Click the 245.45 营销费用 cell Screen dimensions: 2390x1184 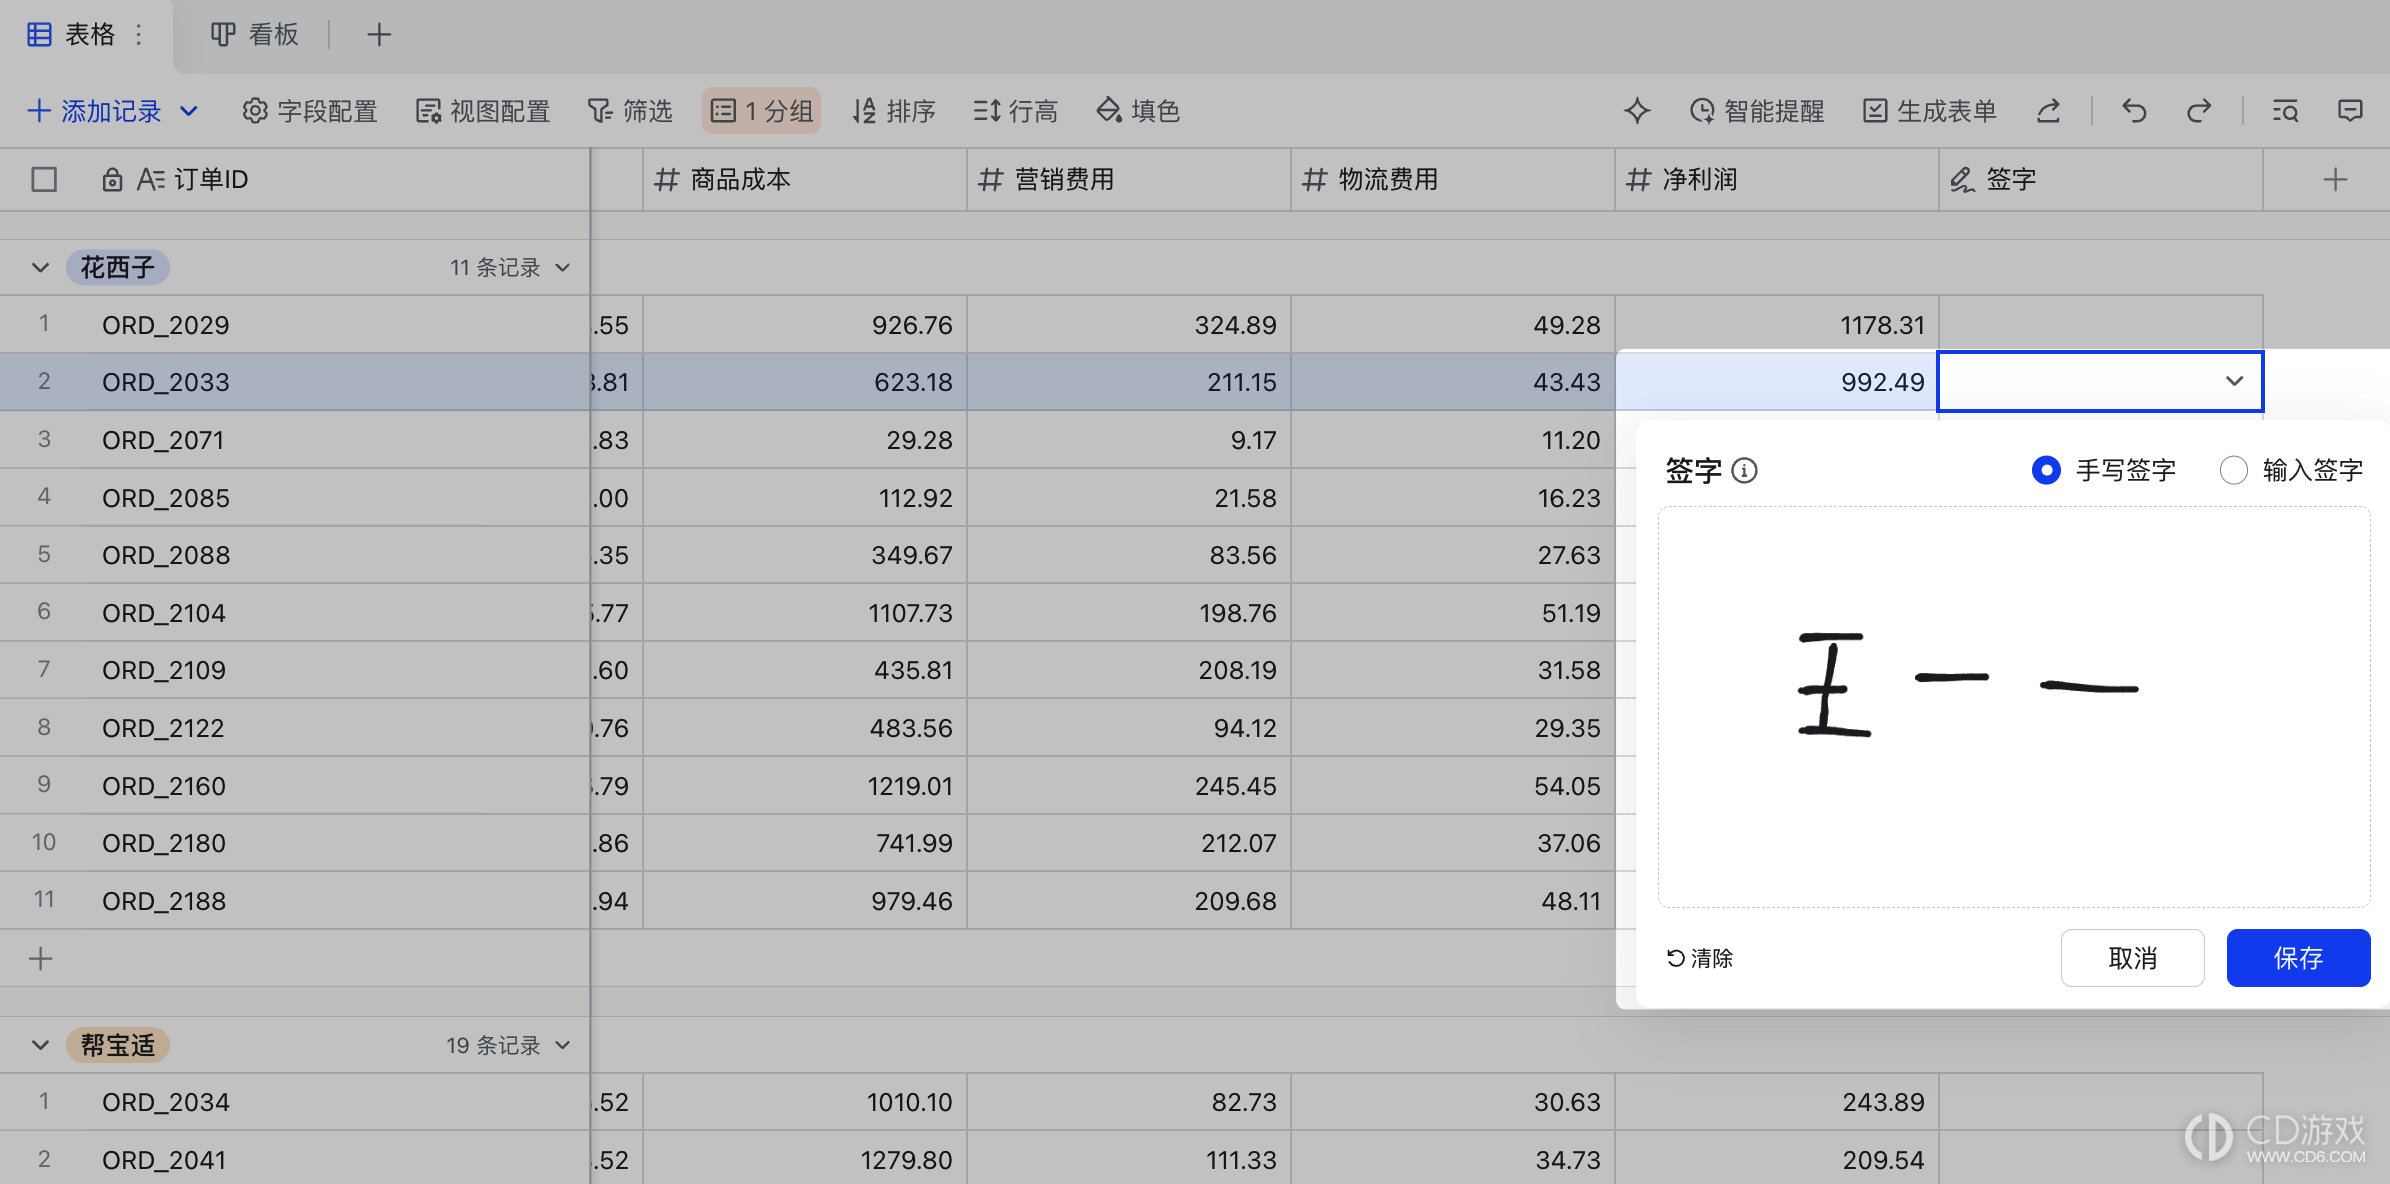pyautogui.click(x=1129, y=786)
